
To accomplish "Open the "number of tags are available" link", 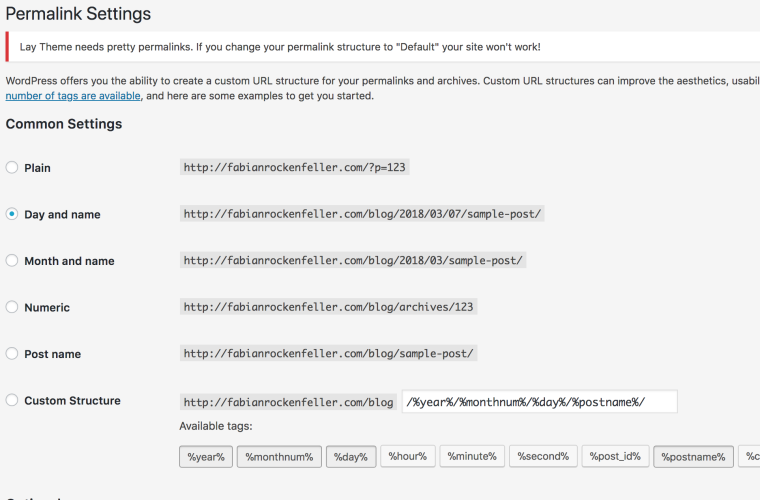I will [x=73, y=96].
